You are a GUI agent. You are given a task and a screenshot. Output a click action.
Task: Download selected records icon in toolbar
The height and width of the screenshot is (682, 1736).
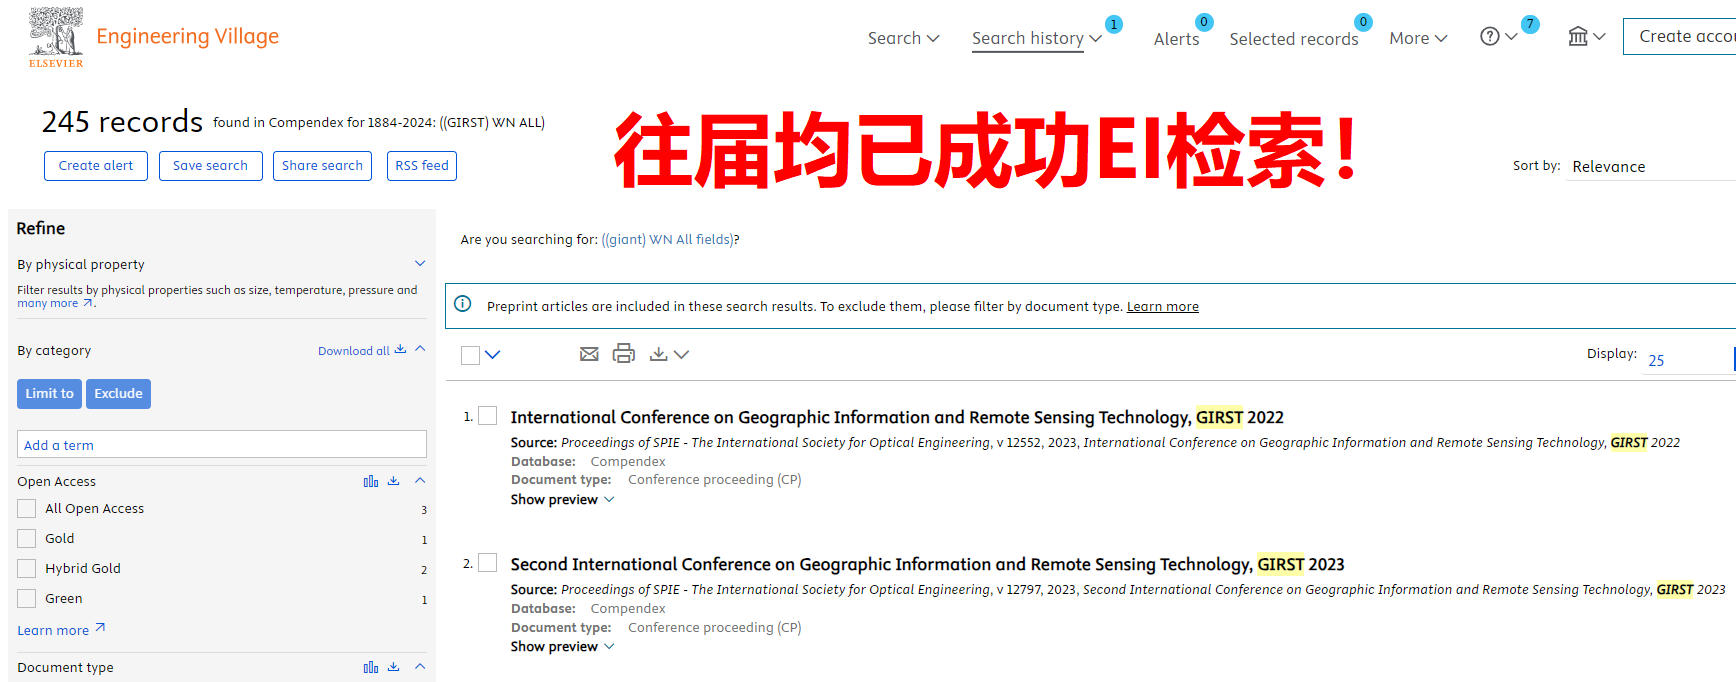pyautogui.click(x=658, y=354)
